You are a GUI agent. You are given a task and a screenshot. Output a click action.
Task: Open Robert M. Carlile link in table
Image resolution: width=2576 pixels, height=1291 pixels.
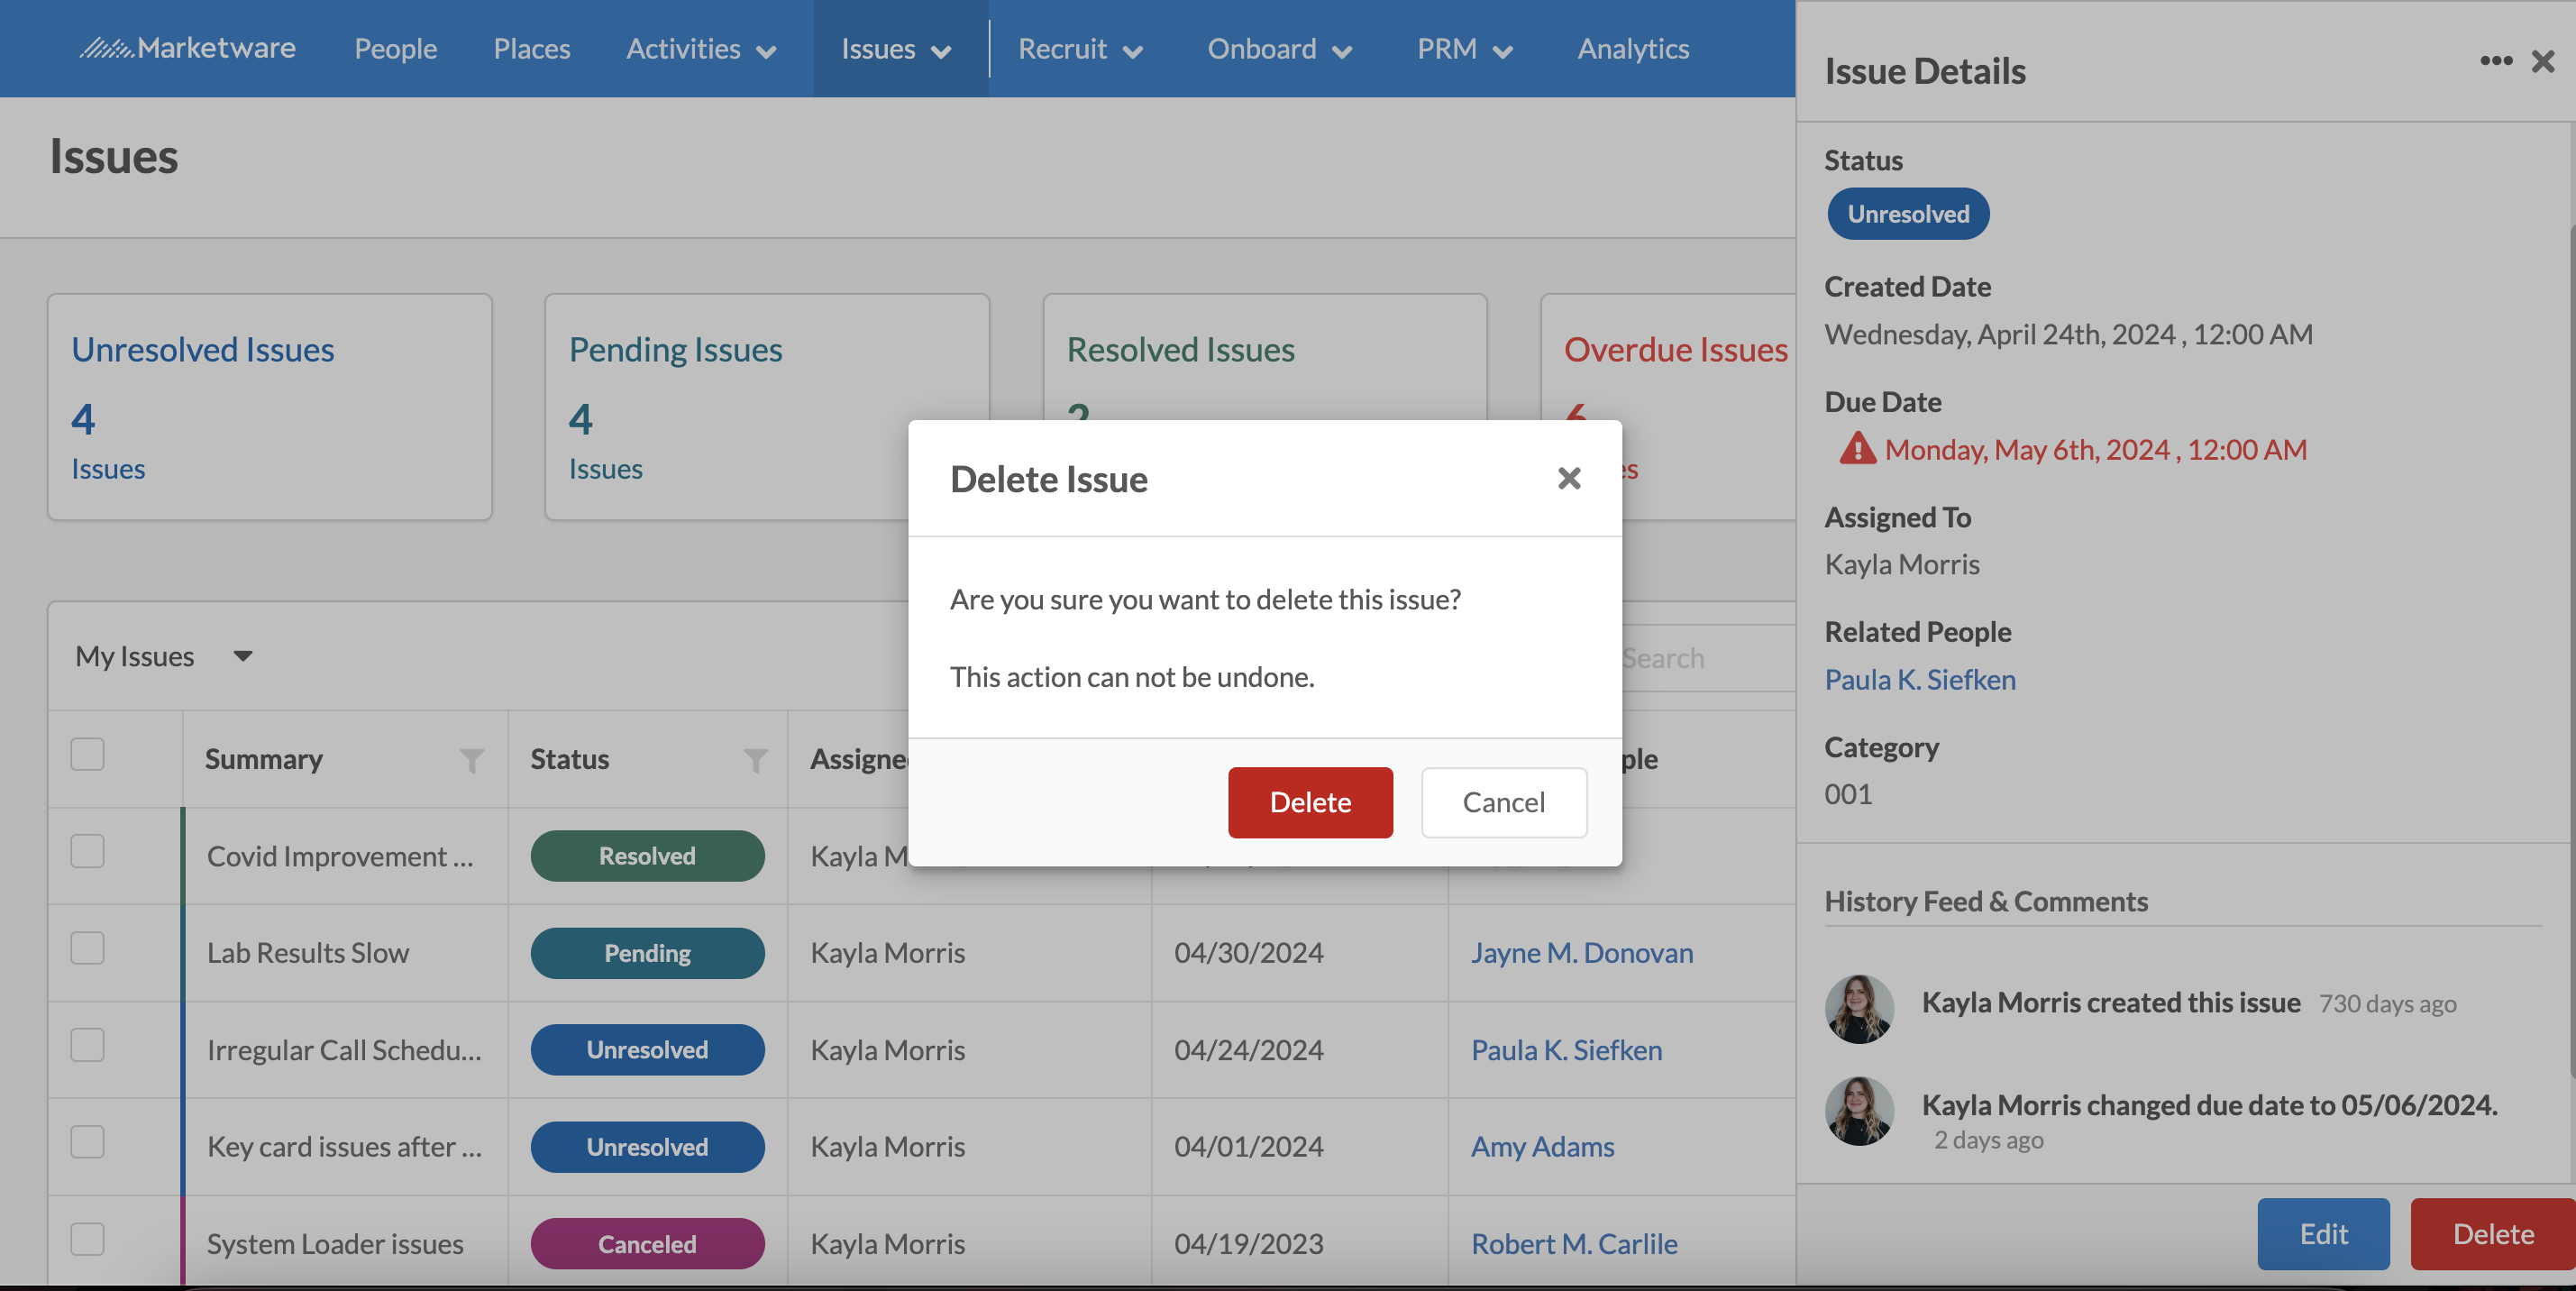(x=1574, y=1244)
